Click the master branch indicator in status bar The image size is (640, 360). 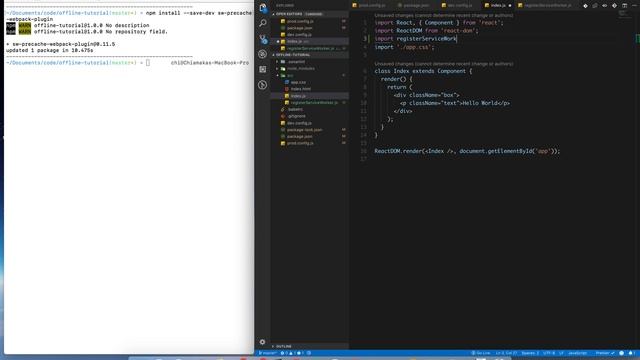(x=268, y=353)
